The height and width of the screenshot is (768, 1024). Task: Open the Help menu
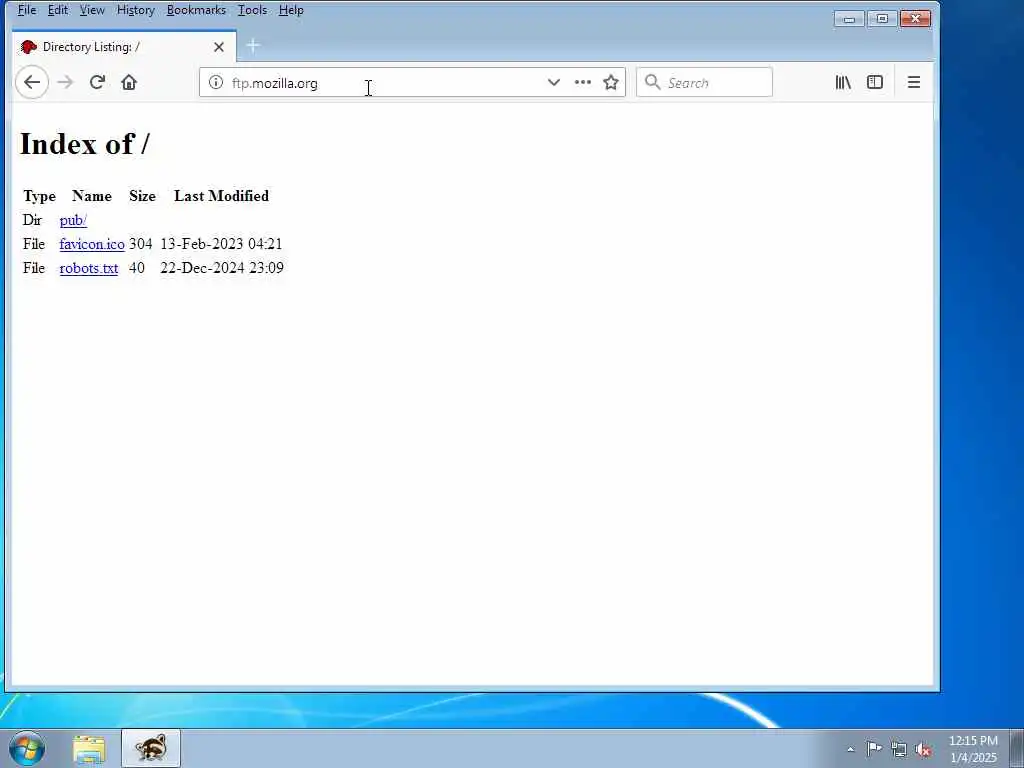(291, 10)
